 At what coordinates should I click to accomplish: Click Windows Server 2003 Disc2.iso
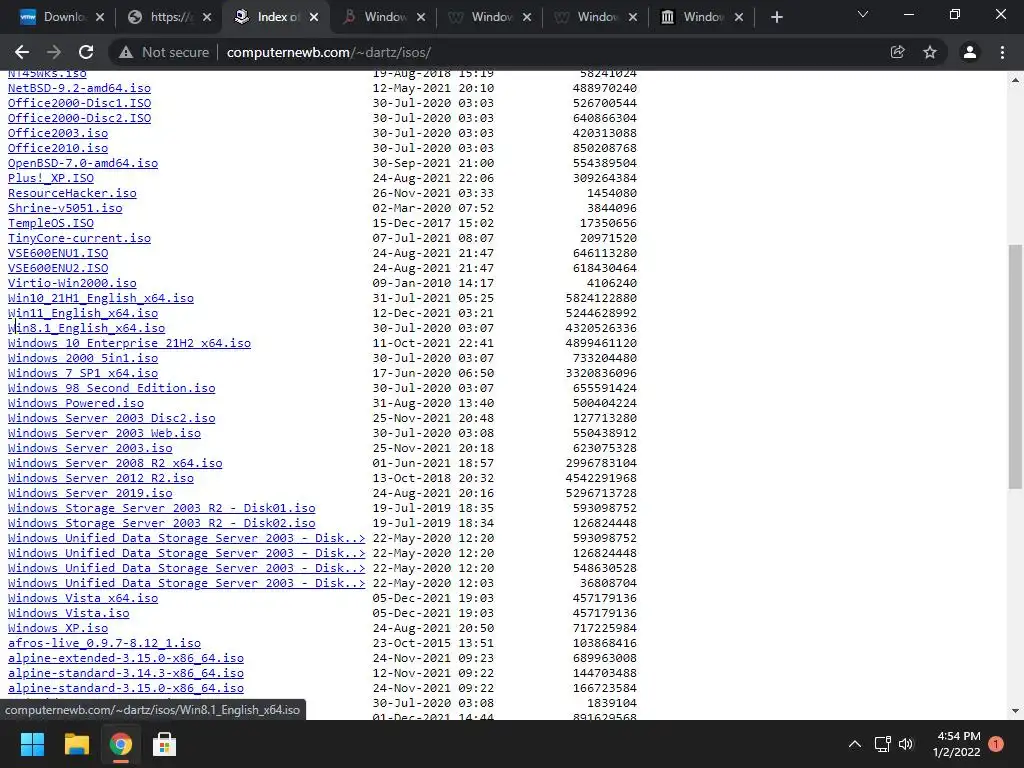point(112,419)
